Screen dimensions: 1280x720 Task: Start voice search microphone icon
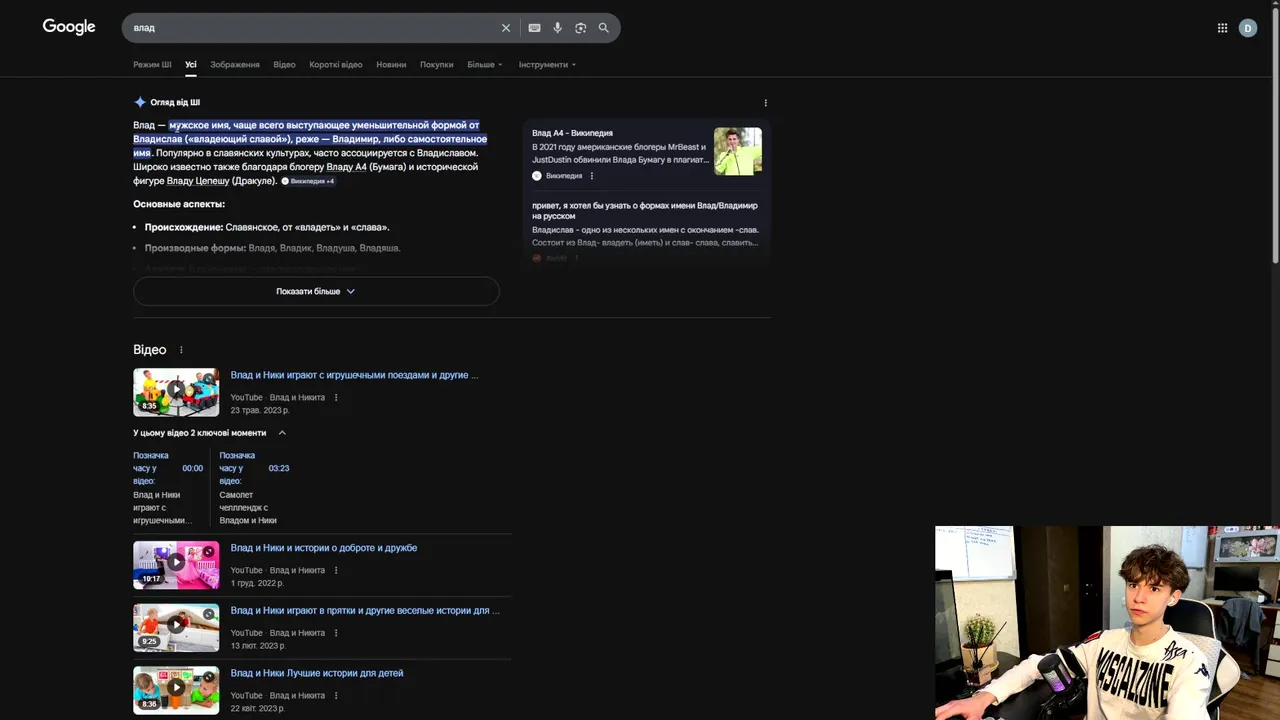point(558,28)
